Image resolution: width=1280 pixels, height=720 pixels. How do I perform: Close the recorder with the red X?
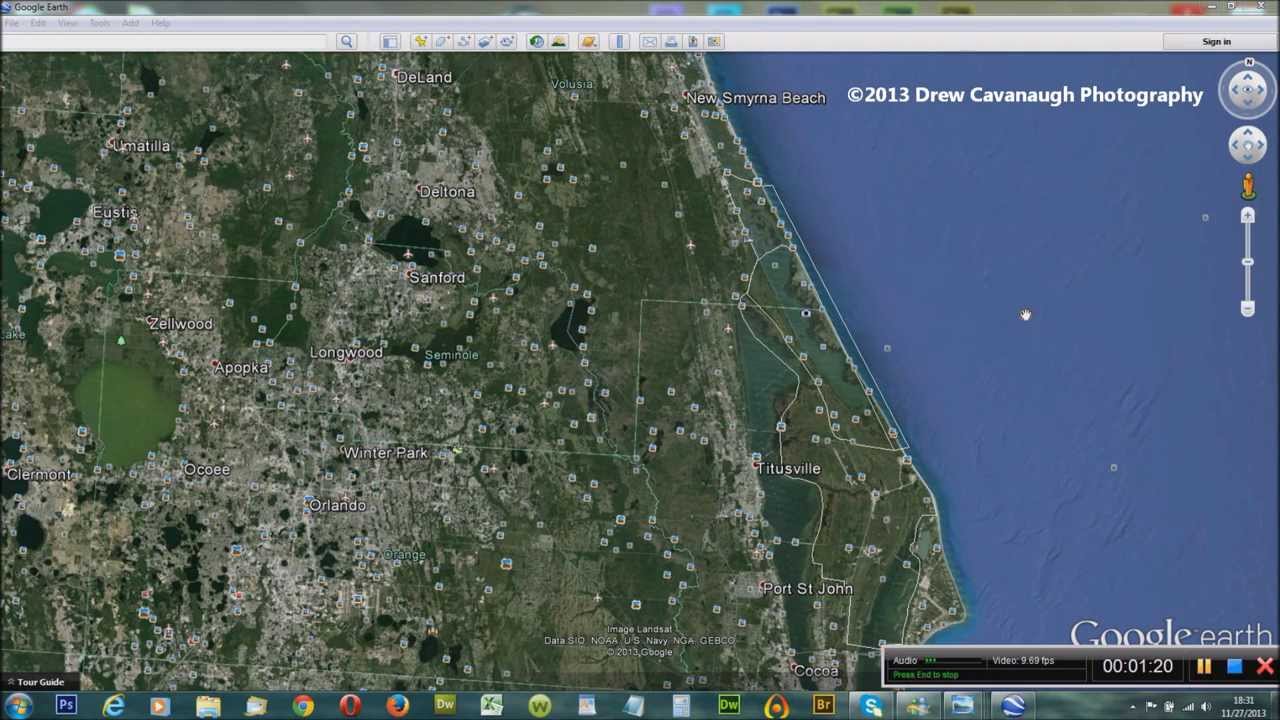pyautogui.click(x=1265, y=666)
